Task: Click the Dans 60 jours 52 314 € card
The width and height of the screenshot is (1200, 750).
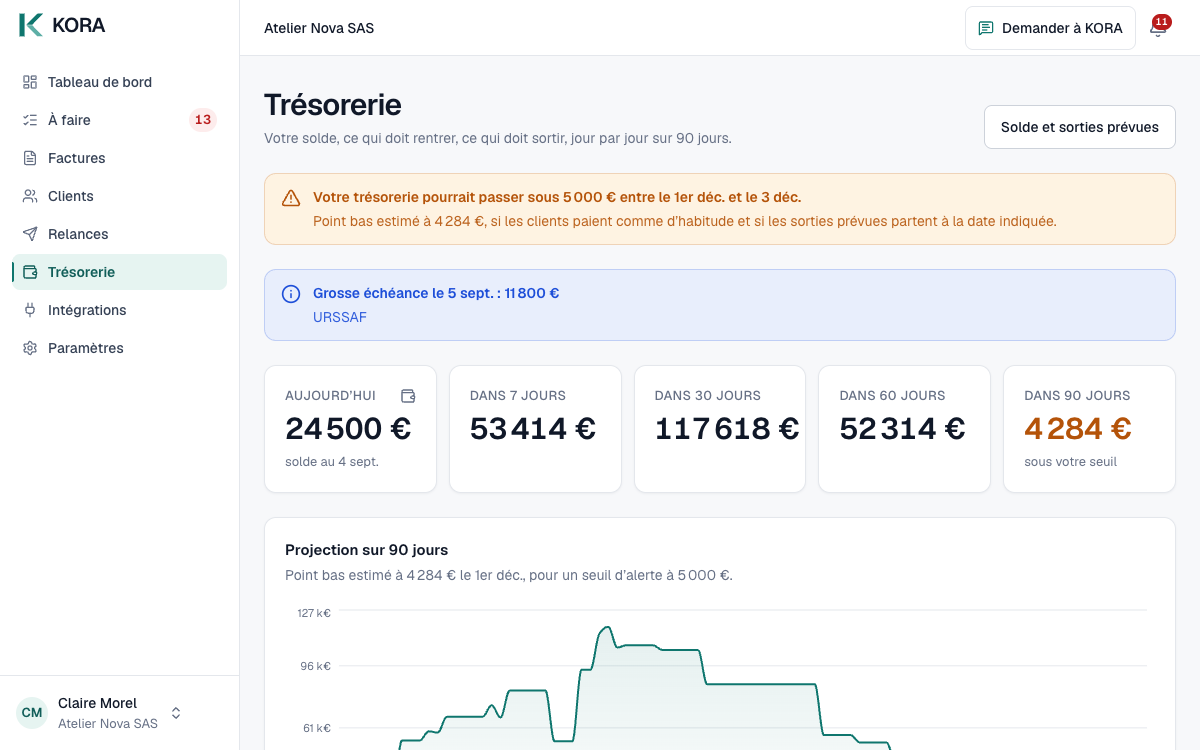Action: coord(904,429)
